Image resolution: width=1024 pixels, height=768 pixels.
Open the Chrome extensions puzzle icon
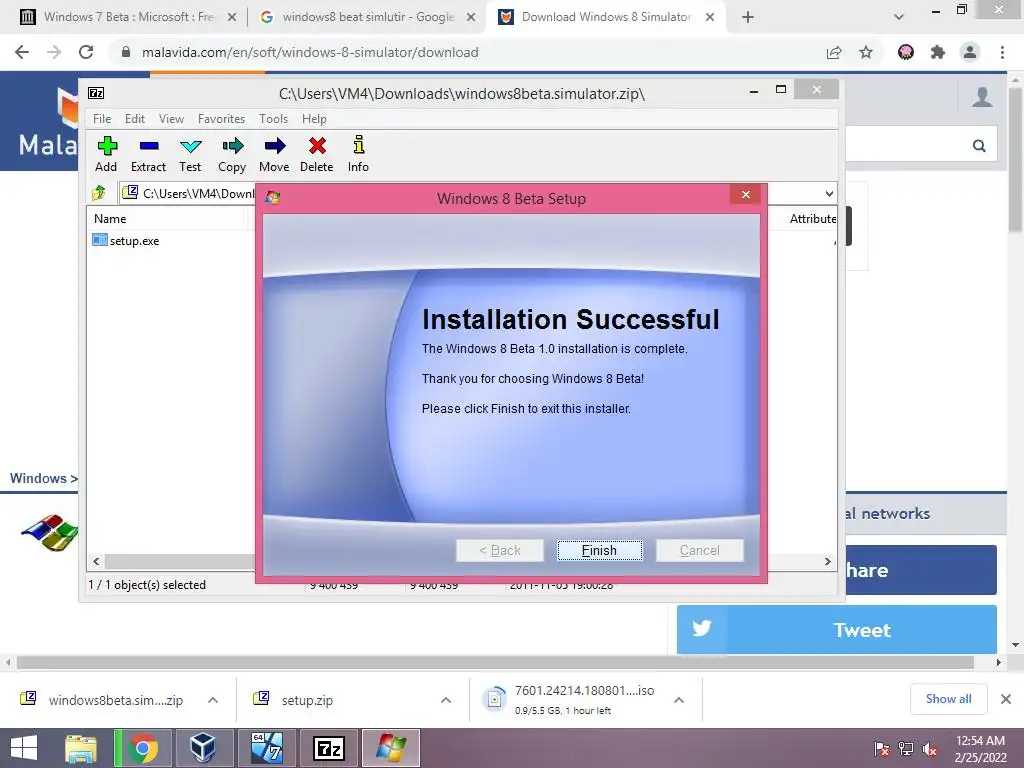pos(938,52)
